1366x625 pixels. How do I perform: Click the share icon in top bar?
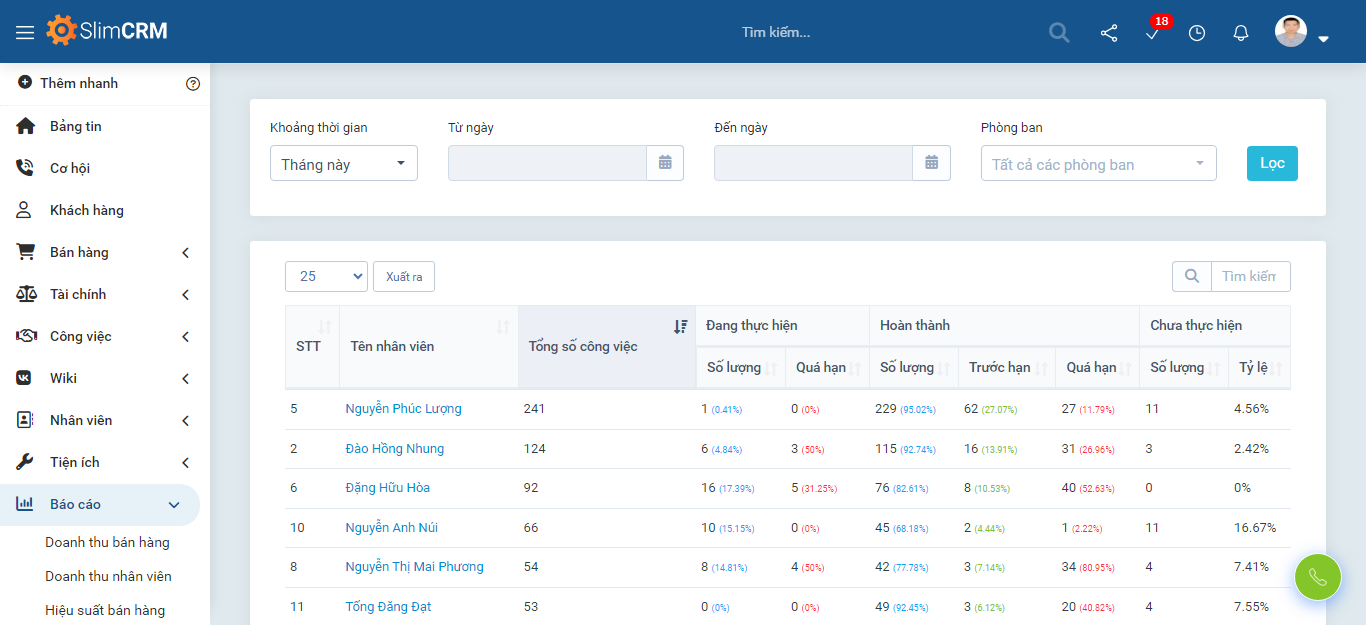tap(1109, 33)
